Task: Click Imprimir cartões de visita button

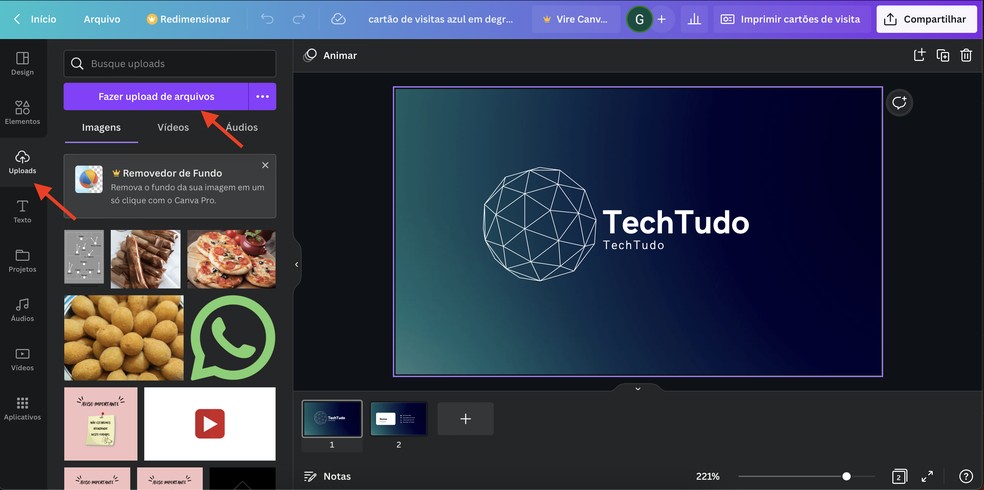Action: (x=790, y=19)
